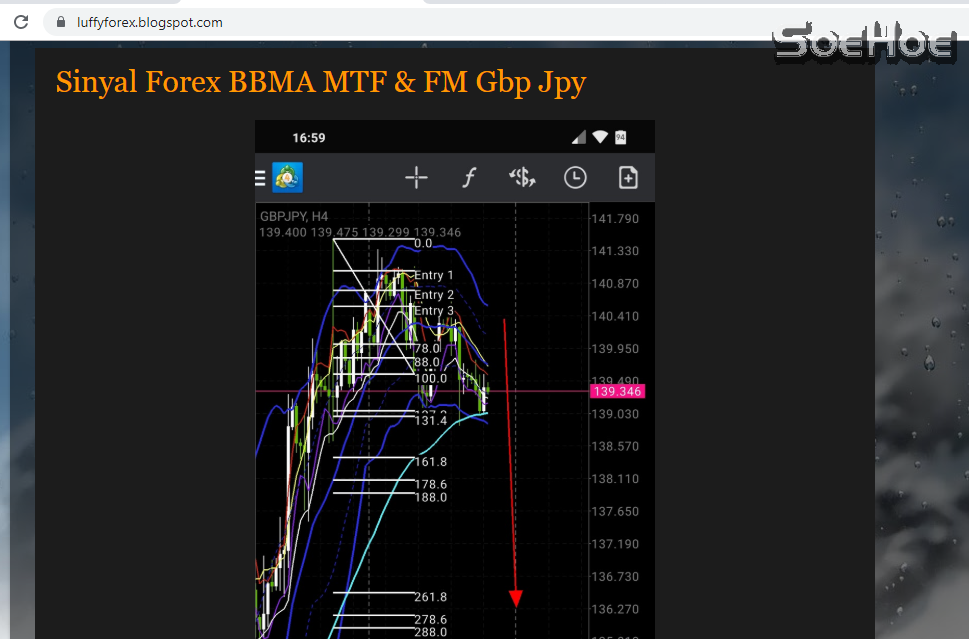Open the trade currency exchange icon

(x=522, y=177)
